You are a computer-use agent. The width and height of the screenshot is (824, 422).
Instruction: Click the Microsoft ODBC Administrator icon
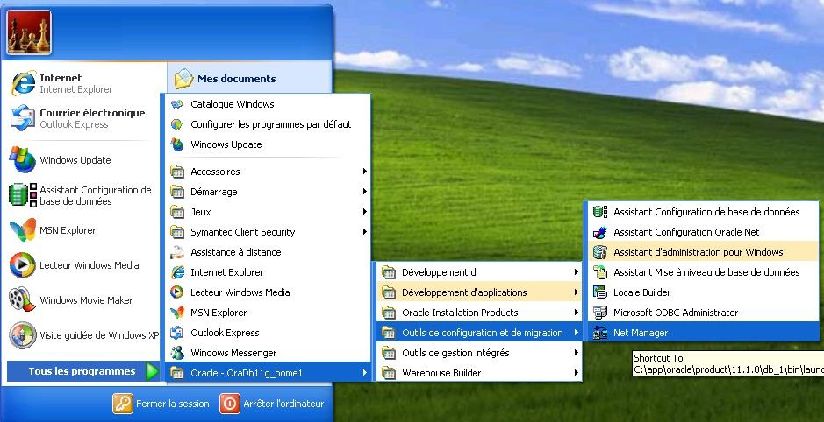tap(600, 313)
